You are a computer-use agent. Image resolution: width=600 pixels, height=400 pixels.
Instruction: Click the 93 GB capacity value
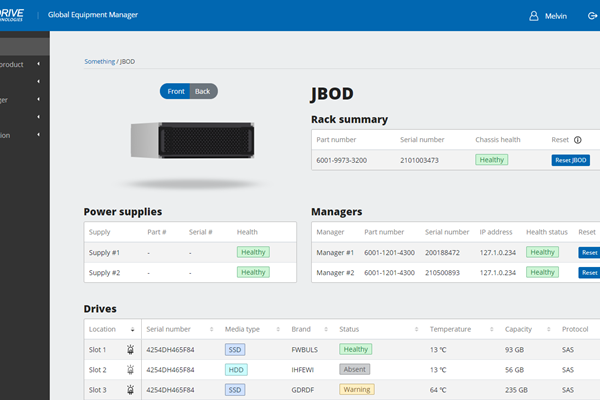pyautogui.click(x=514, y=350)
